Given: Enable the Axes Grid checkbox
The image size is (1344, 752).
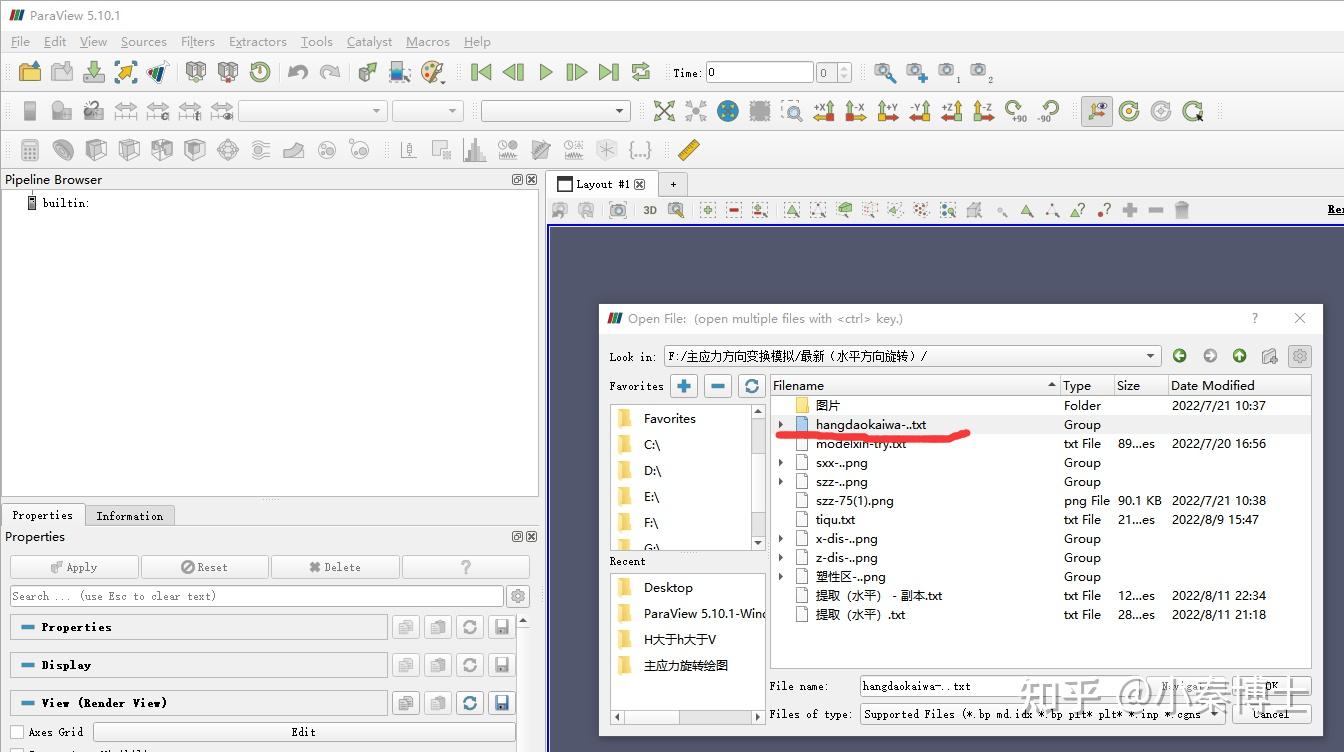Looking at the screenshot, I should coord(17,732).
